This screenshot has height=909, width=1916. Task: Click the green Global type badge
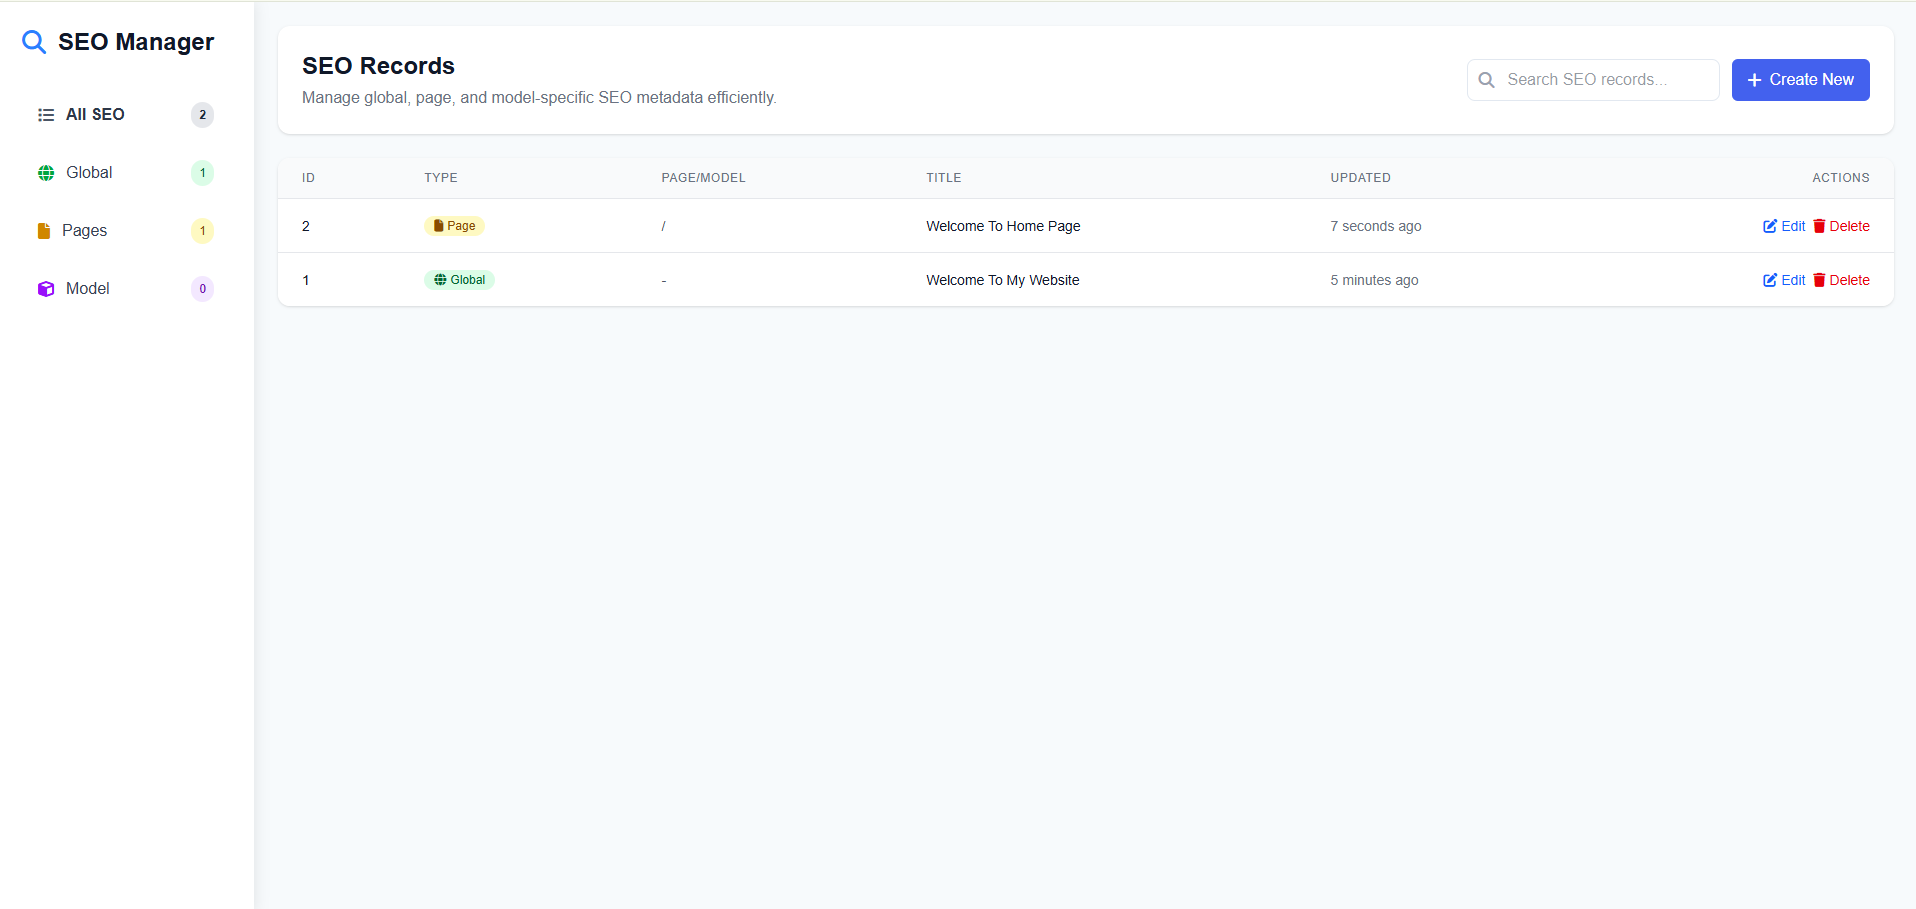460,279
